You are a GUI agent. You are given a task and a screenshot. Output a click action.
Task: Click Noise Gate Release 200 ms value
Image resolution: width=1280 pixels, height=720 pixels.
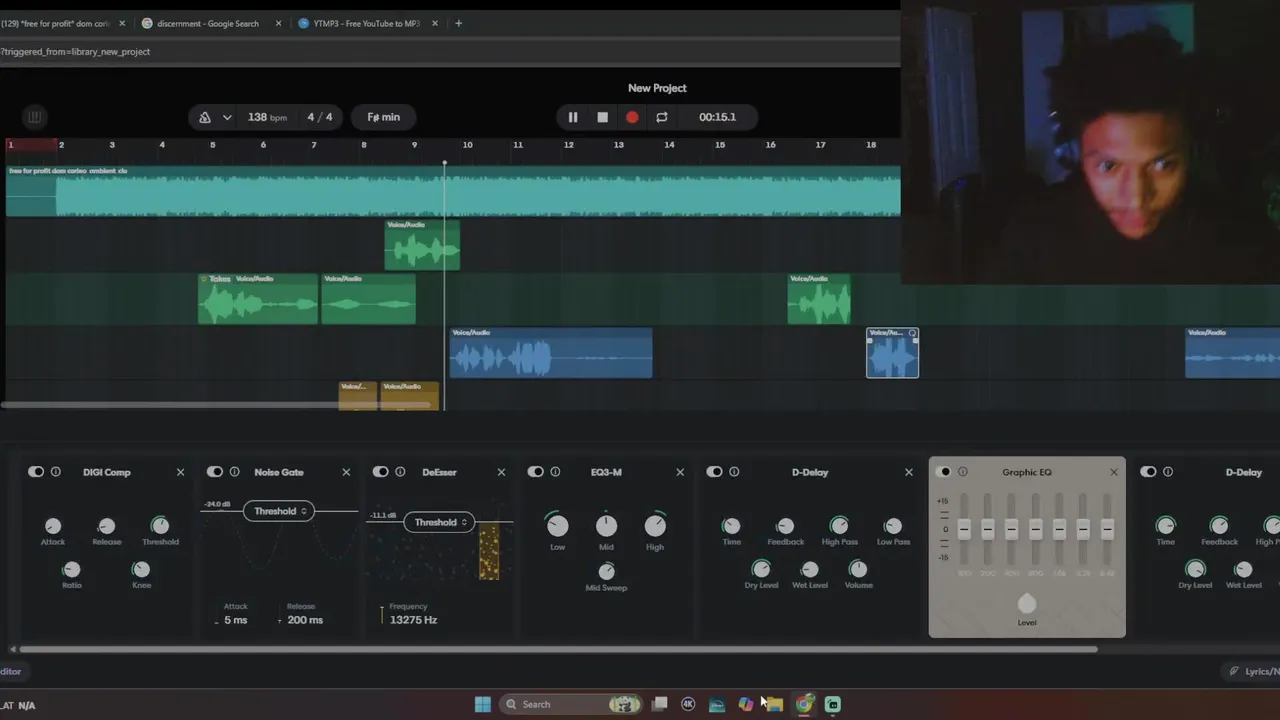305,620
